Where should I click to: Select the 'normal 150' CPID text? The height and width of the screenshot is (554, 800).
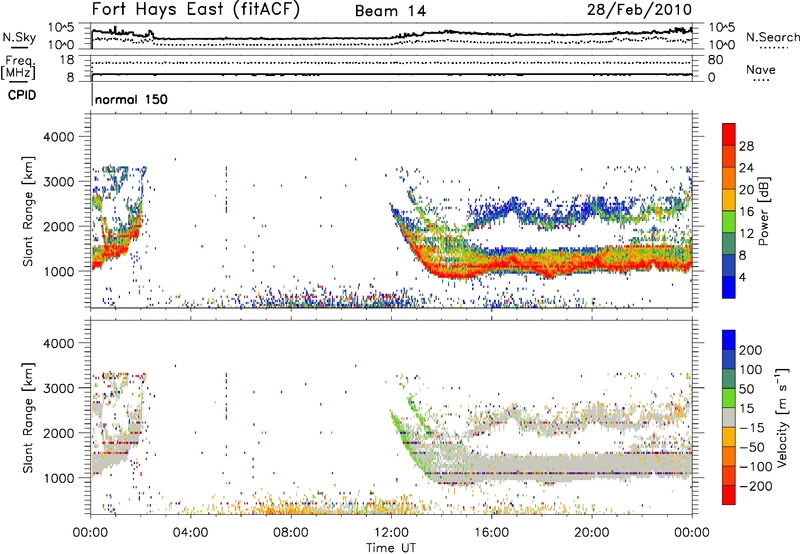coord(131,99)
